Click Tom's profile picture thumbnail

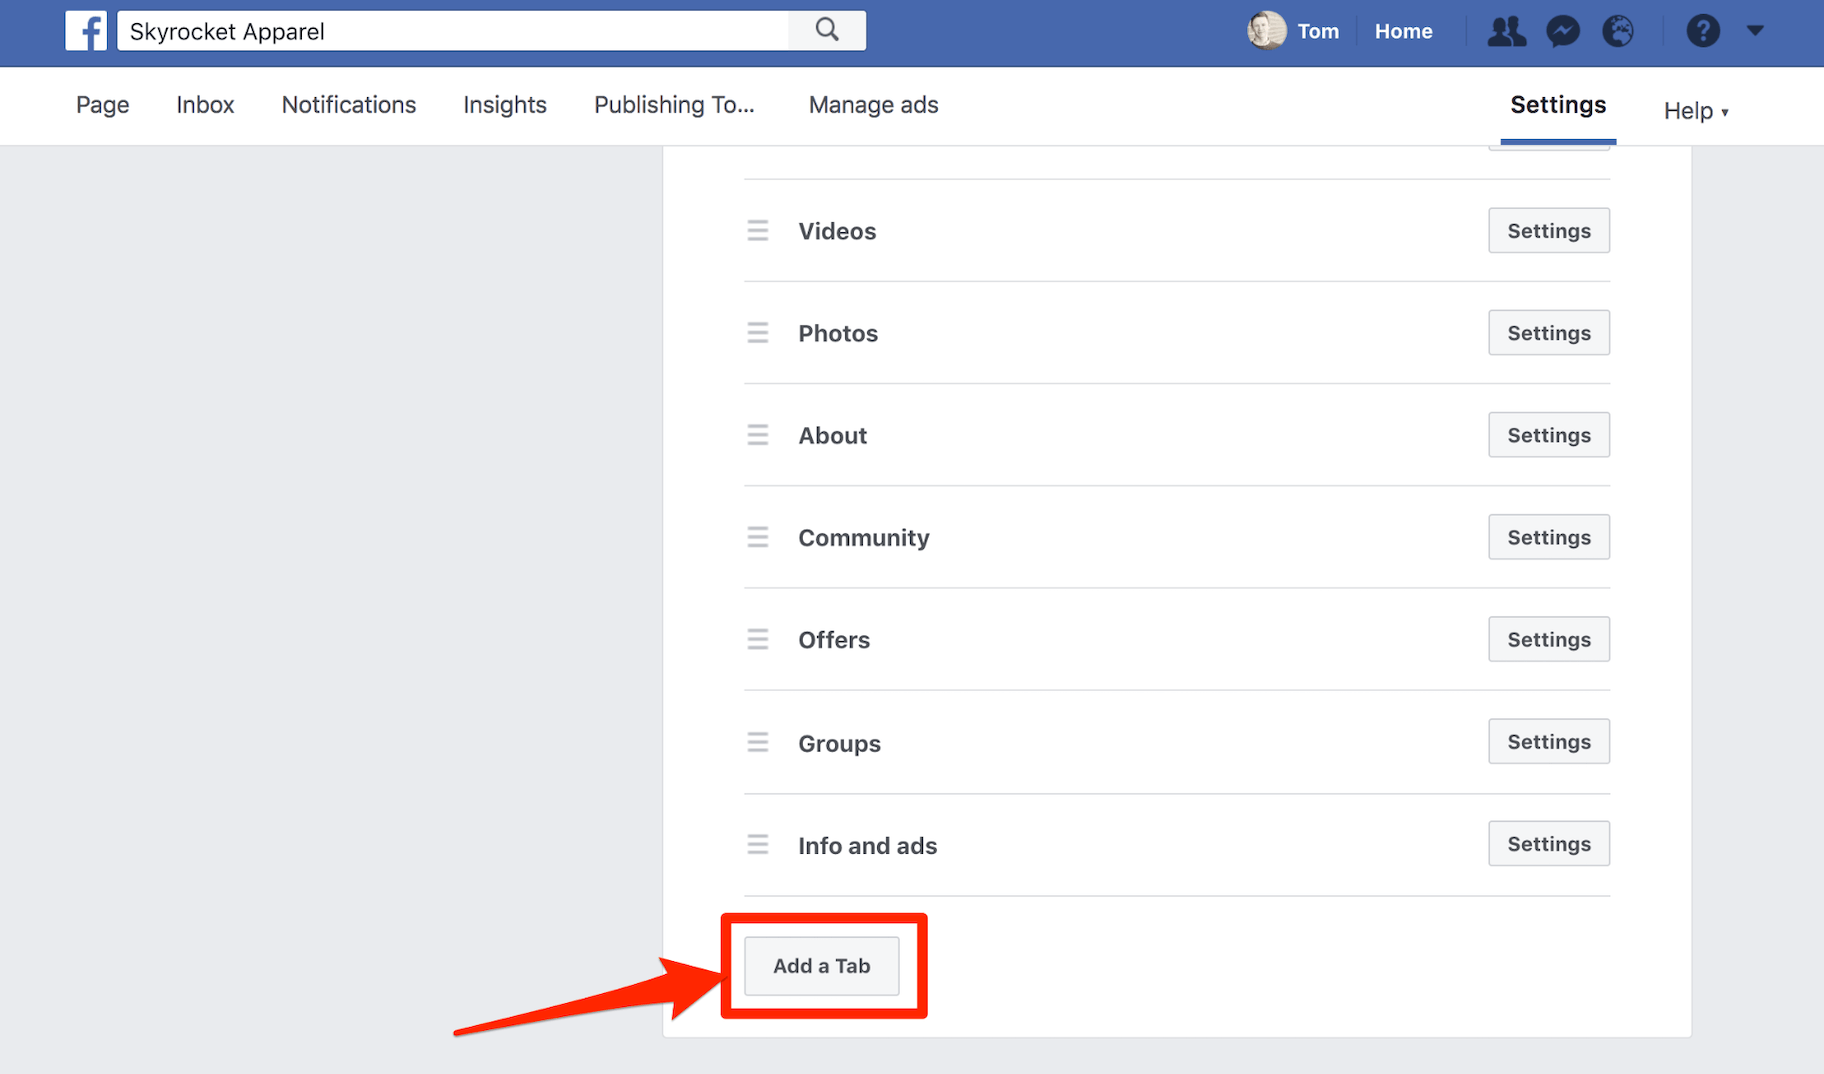coord(1266,30)
